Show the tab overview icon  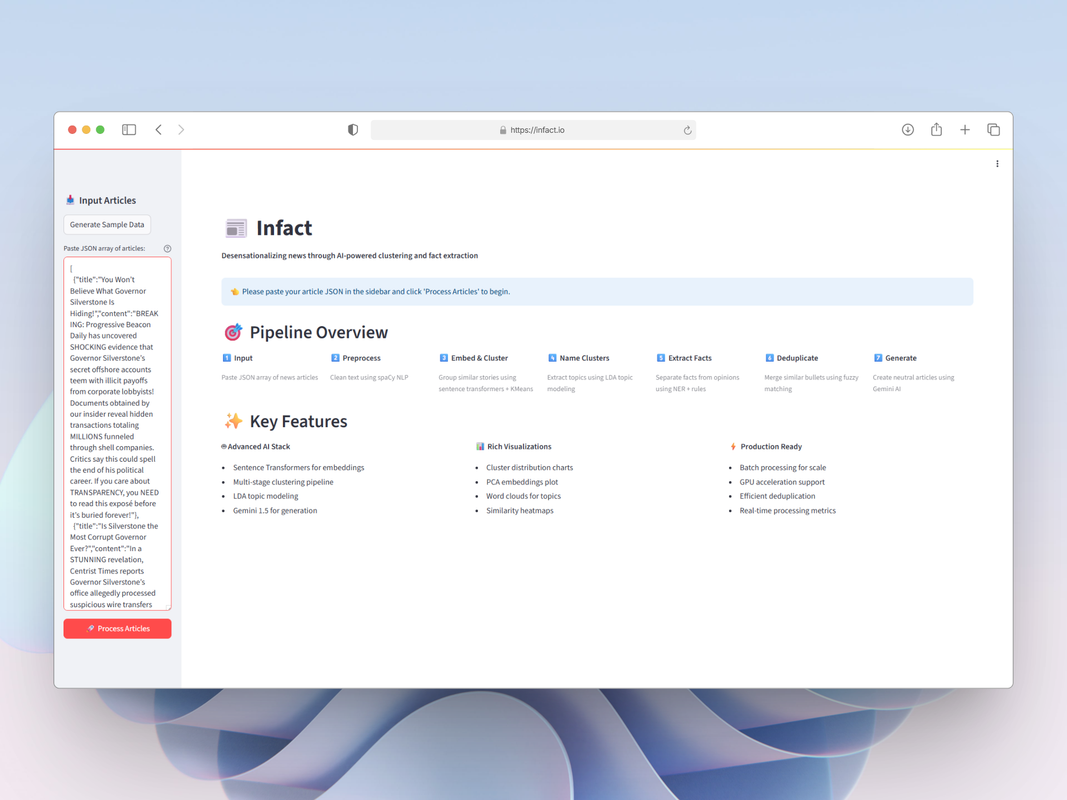[x=994, y=129]
